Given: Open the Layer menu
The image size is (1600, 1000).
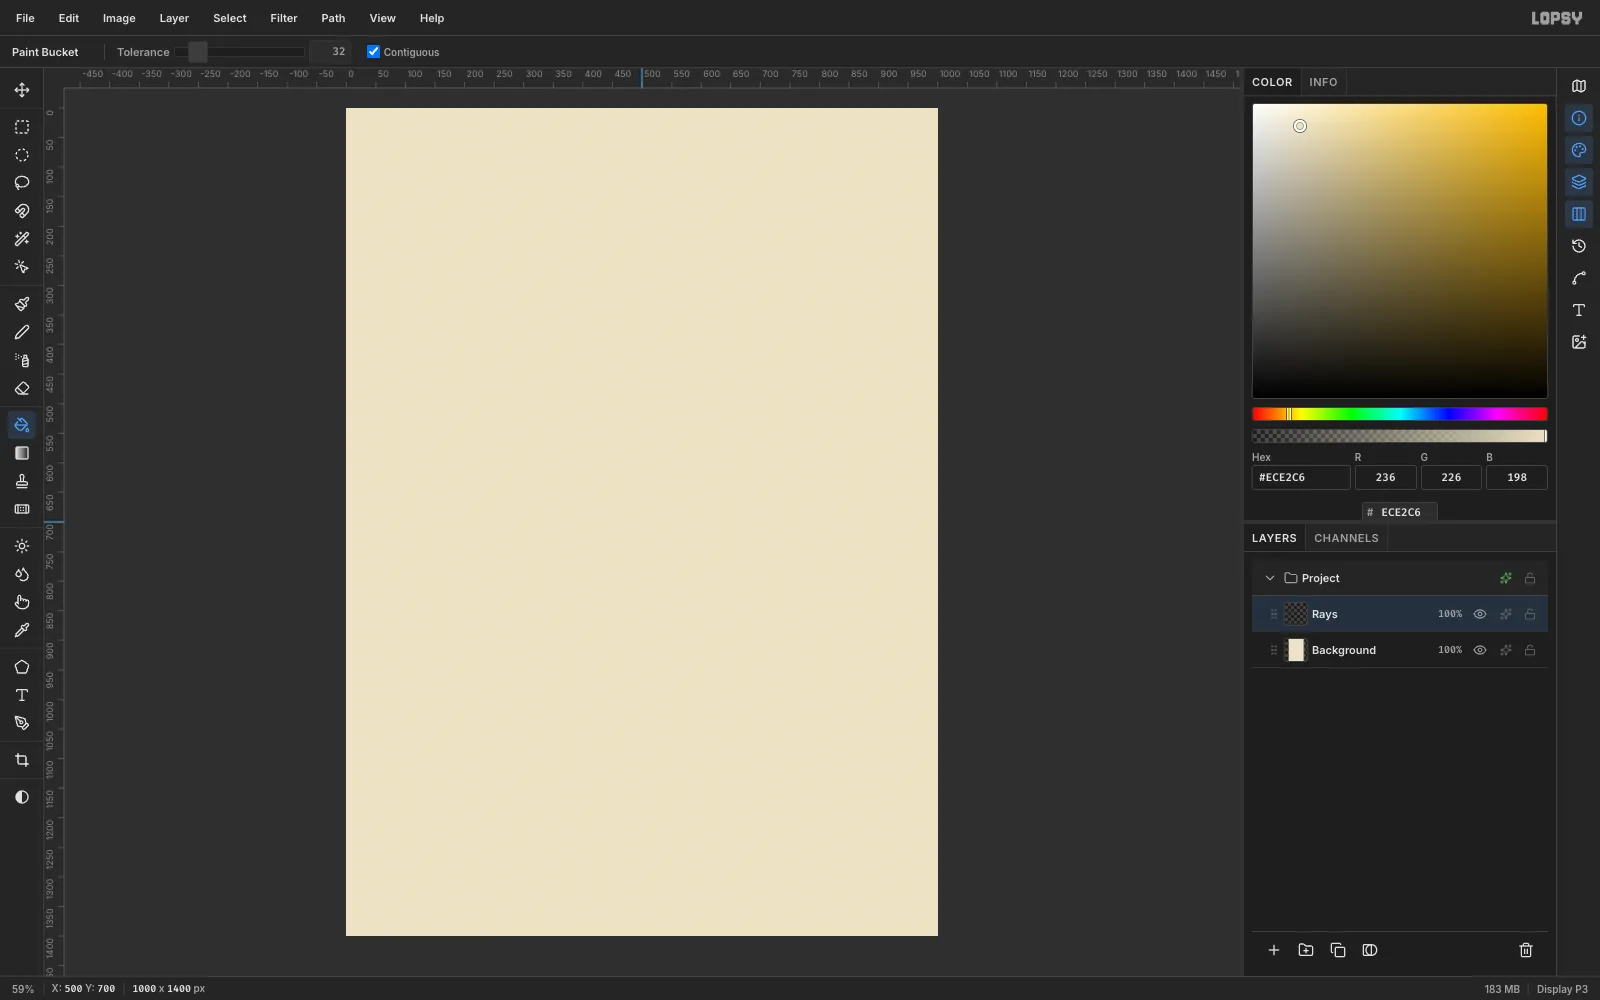Looking at the screenshot, I should point(174,18).
